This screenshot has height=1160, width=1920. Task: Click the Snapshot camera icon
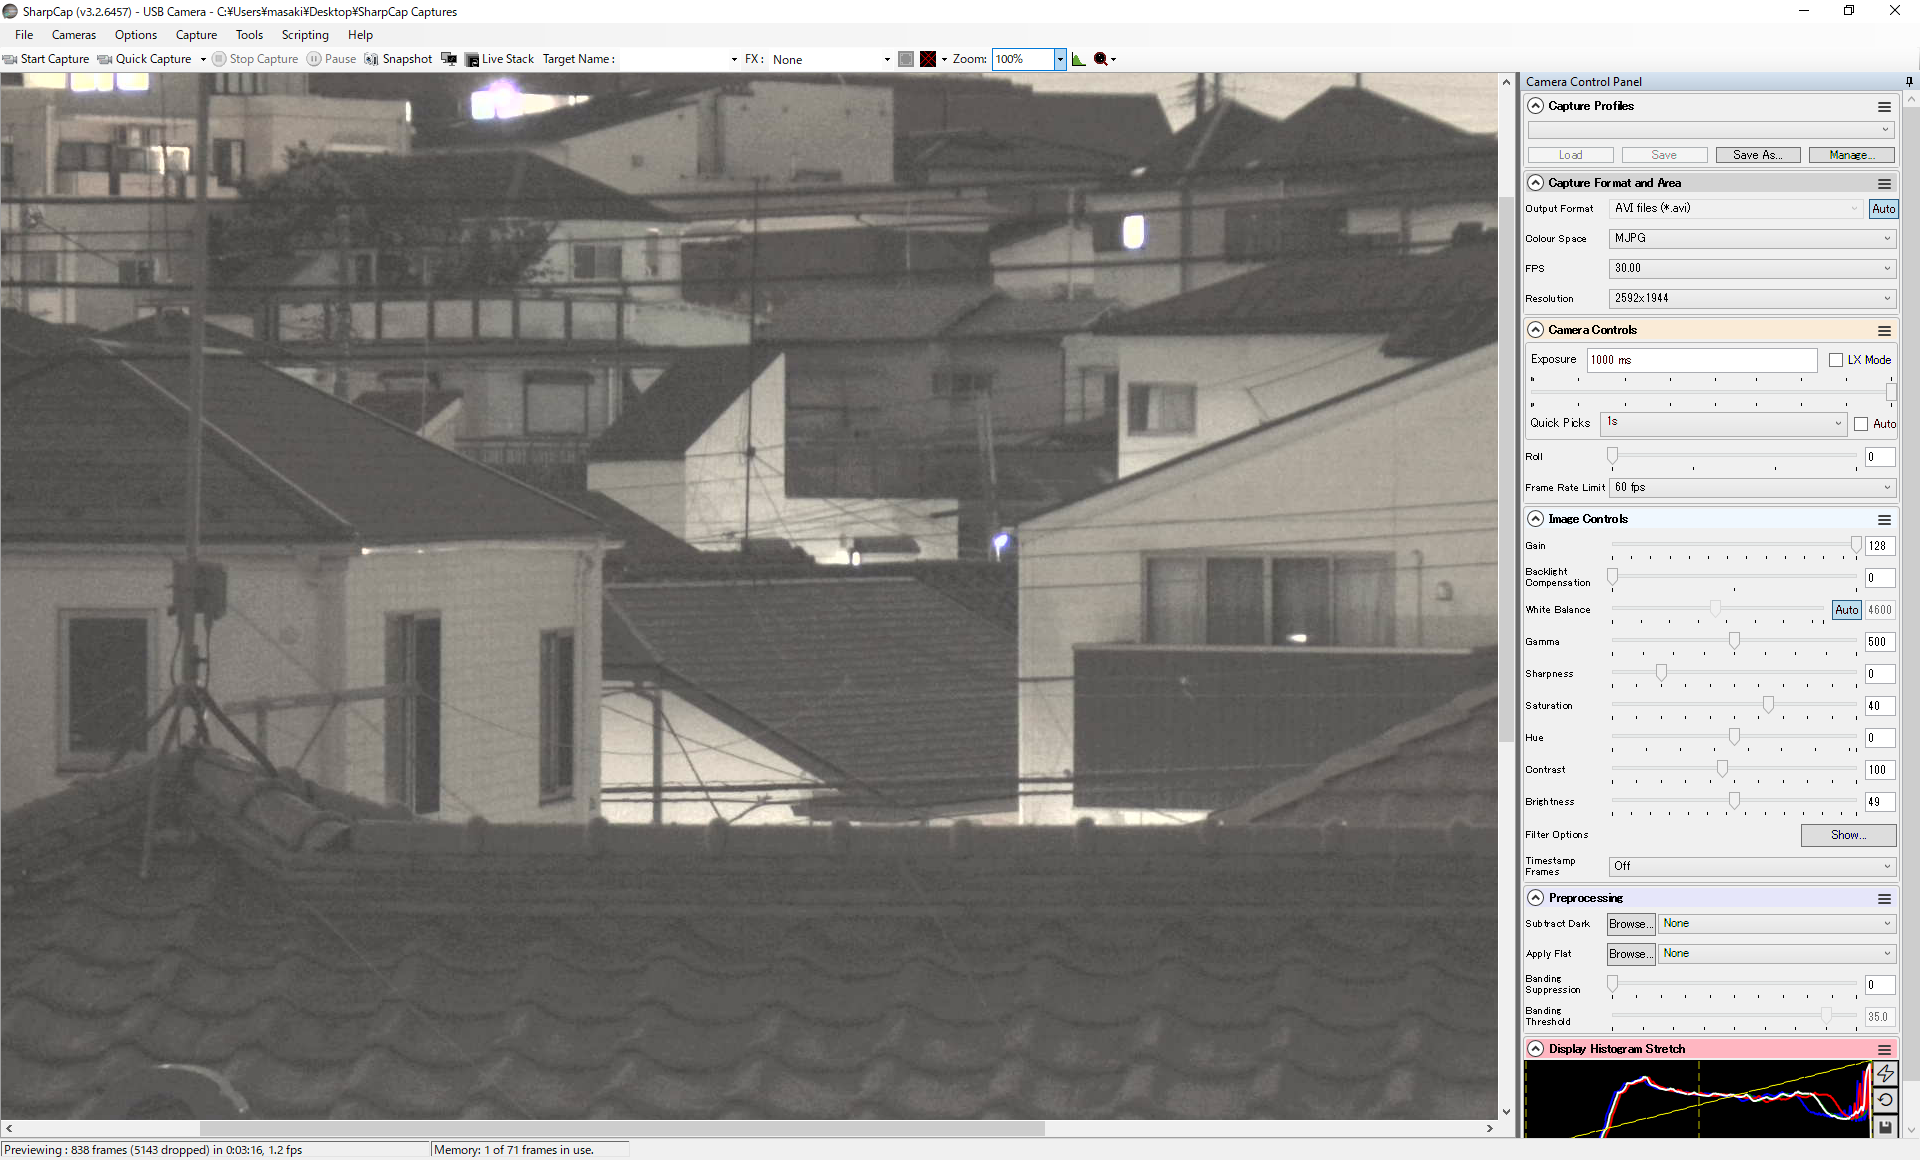coord(371,59)
